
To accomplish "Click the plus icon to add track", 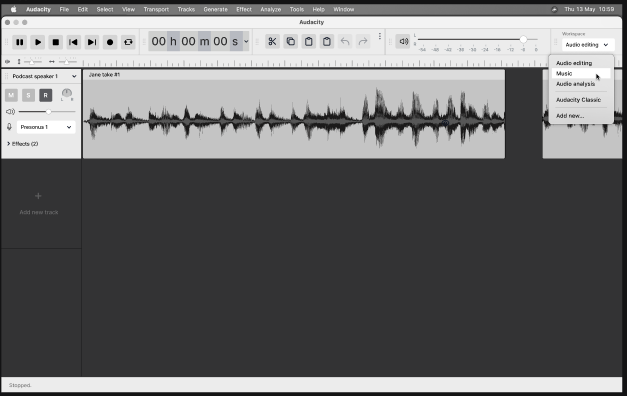I will 38,196.
